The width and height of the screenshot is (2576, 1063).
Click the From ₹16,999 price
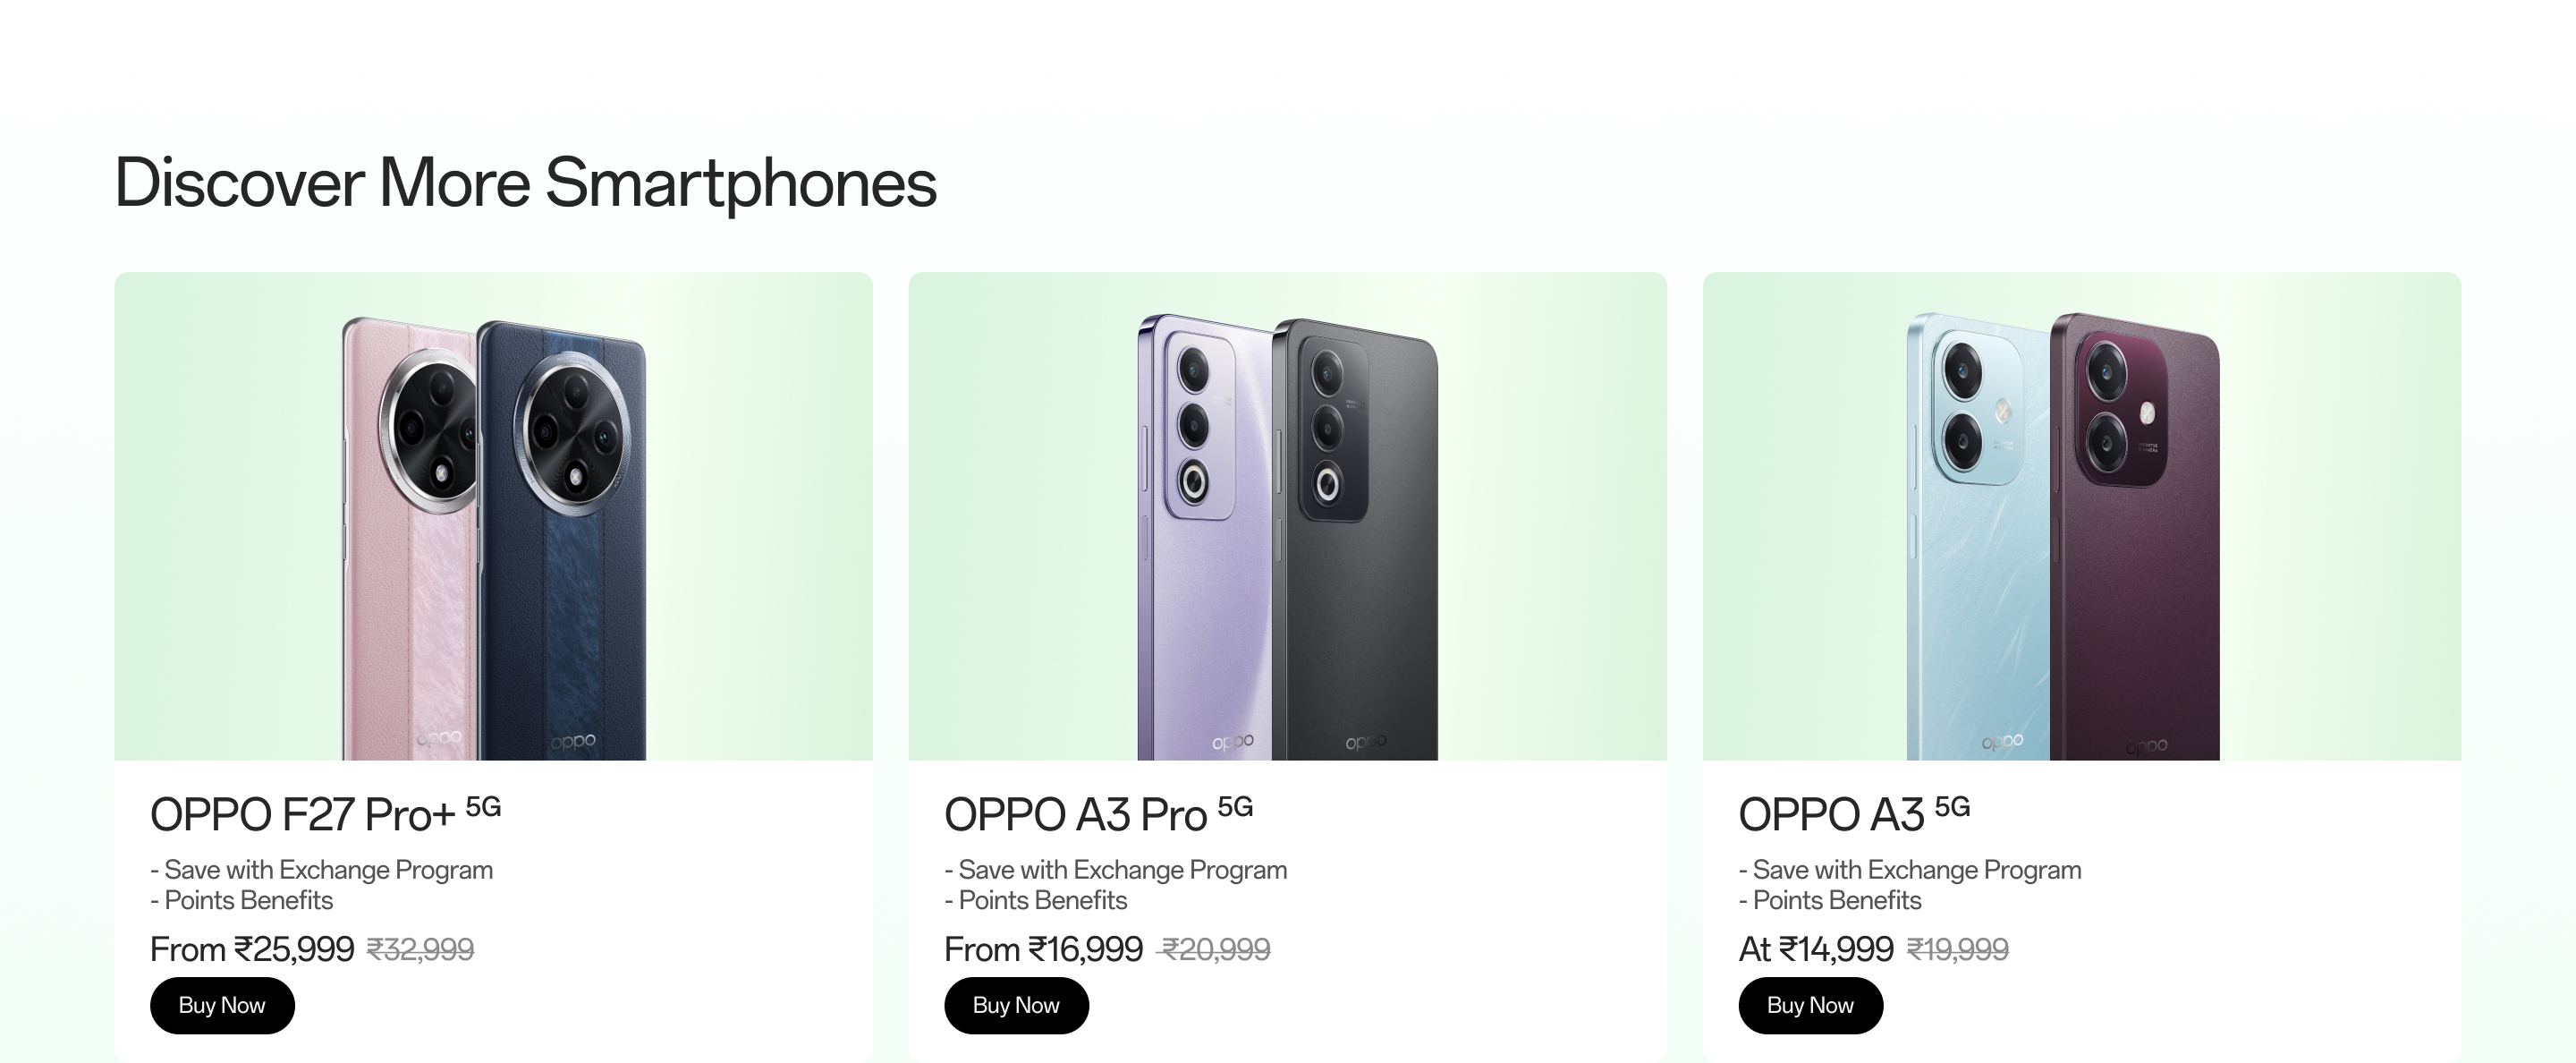[1043, 949]
